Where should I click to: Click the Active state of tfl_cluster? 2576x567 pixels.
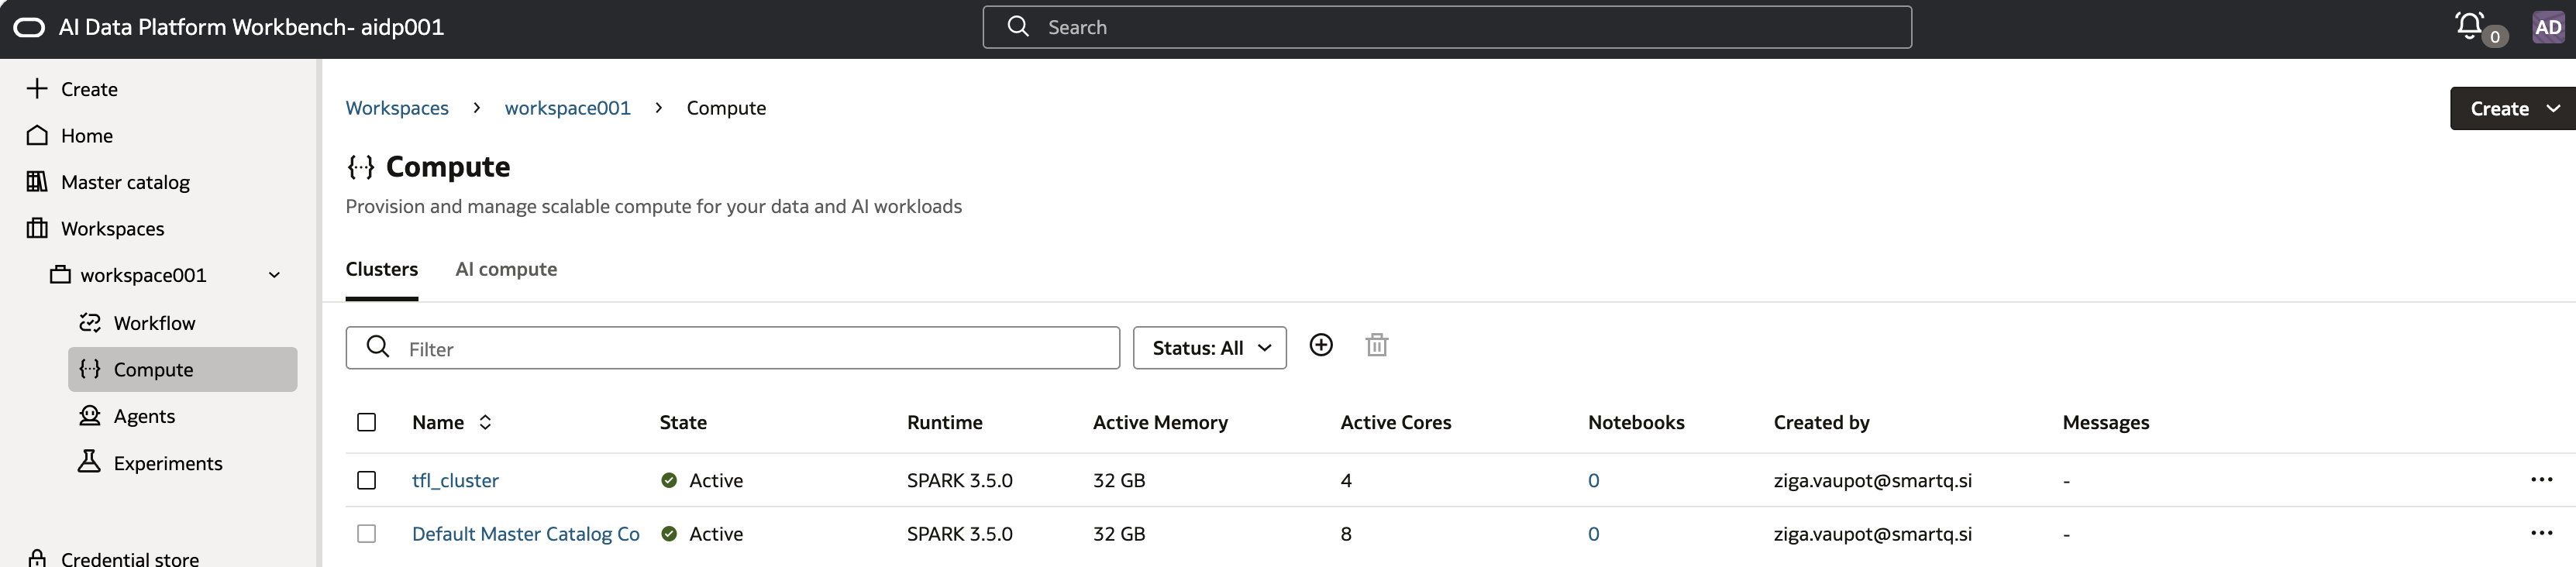[x=702, y=480]
